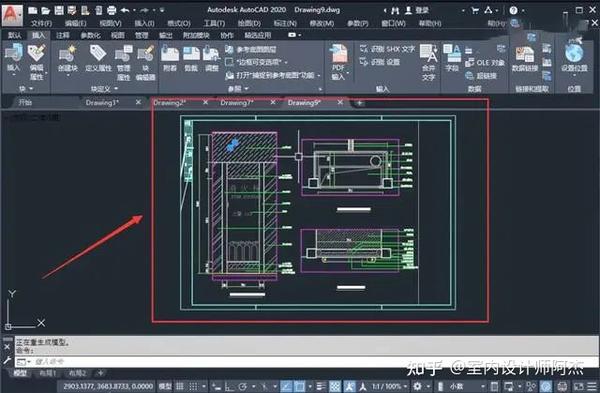Click Recognition Settings (识别 设置) button
This screenshot has width=600, height=393.
tap(380, 62)
